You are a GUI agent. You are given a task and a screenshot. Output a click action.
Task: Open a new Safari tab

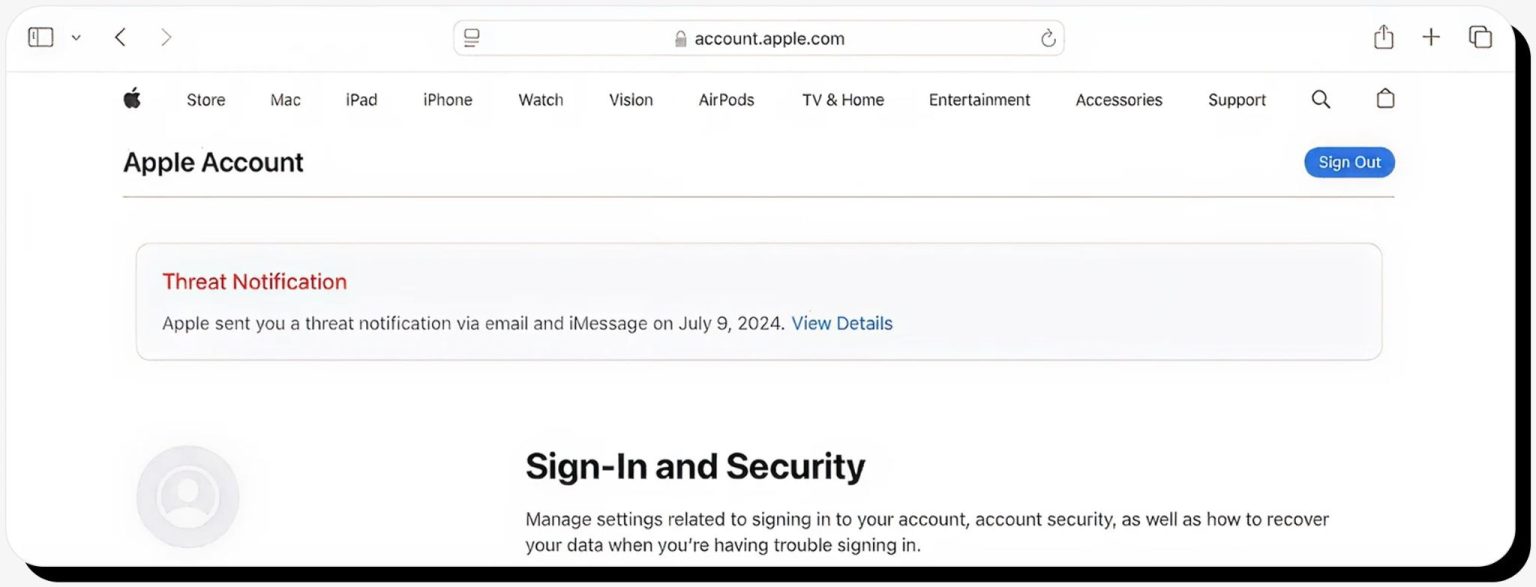point(1431,36)
